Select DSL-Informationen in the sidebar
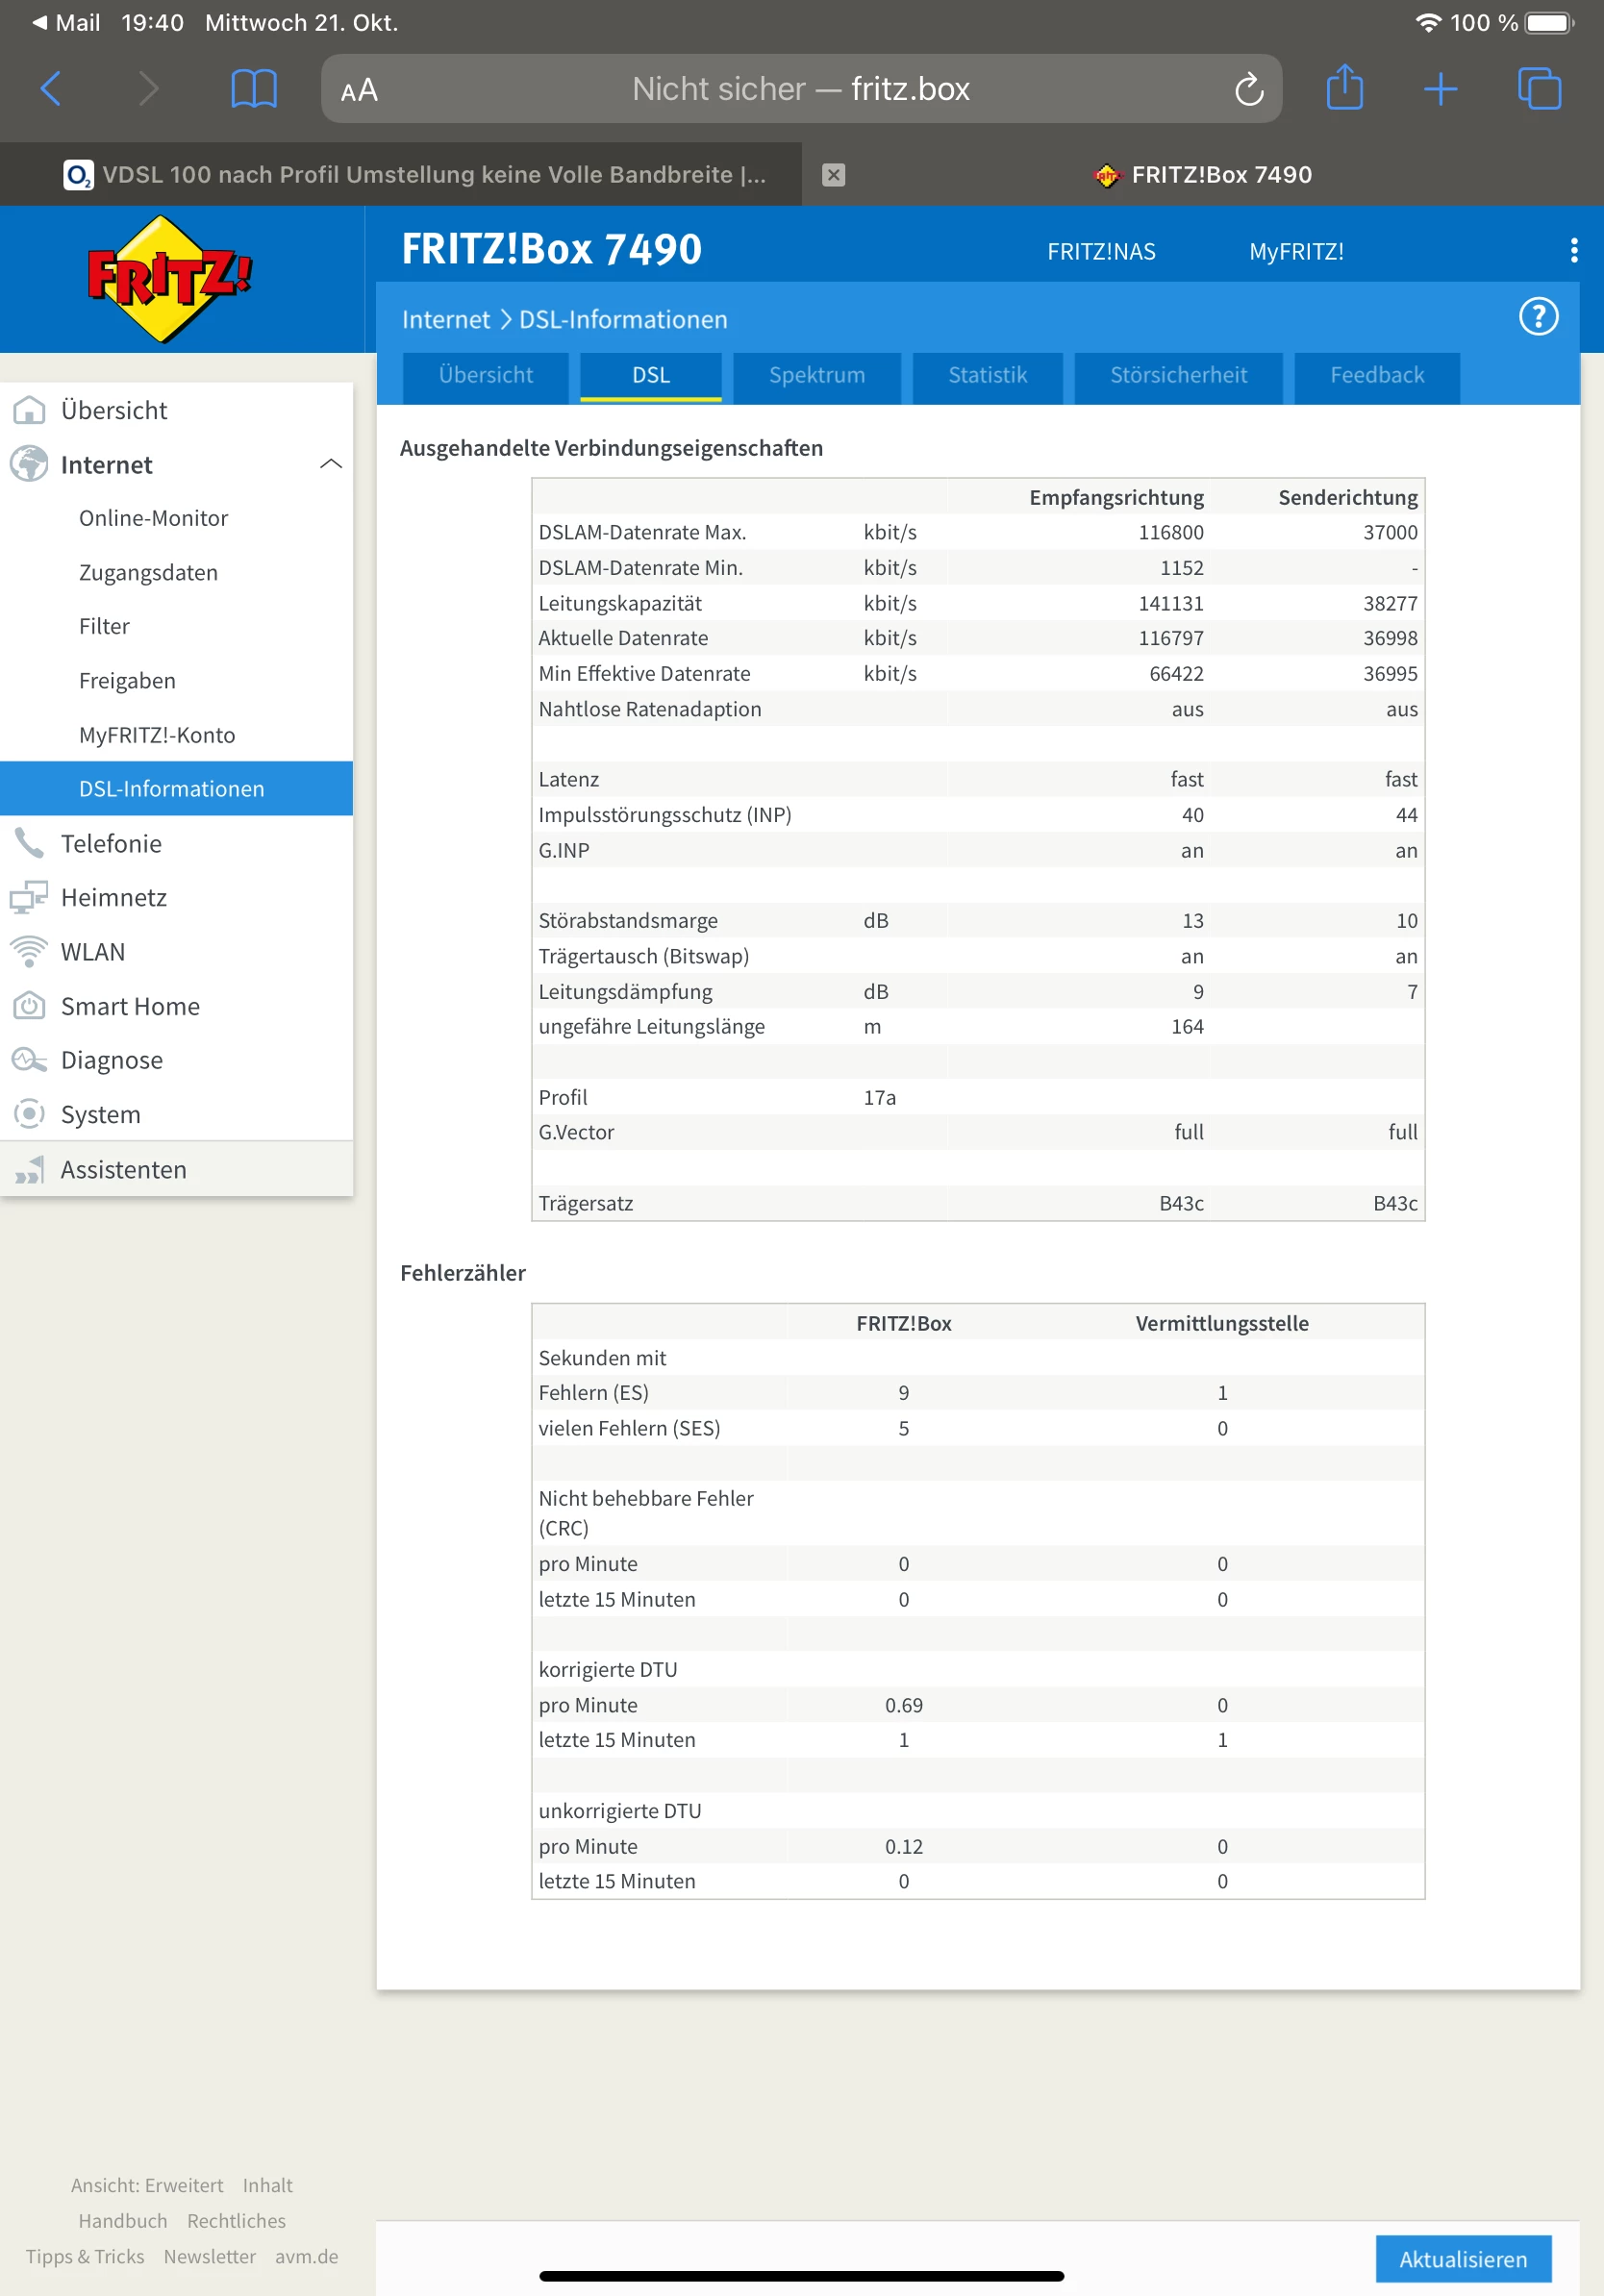 pyautogui.click(x=176, y=789)
